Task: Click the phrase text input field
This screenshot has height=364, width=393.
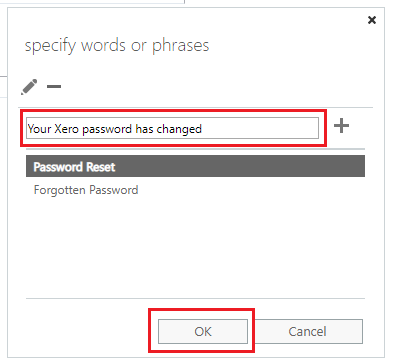Action: pyautogui.click(x=172, y=128)
